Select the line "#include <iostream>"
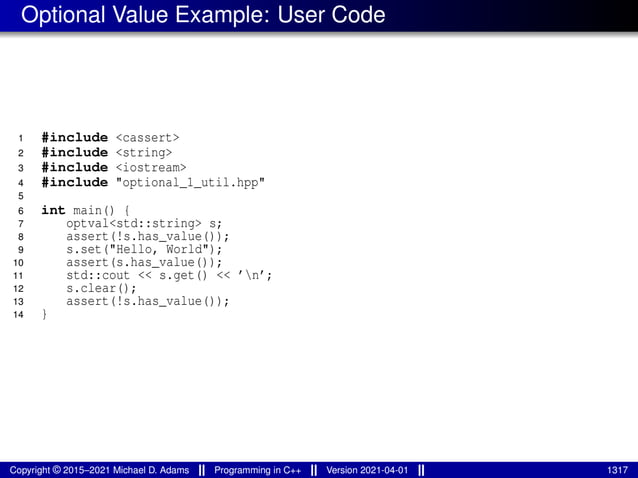This screenshot has width=638, height=478. (114, 168)
